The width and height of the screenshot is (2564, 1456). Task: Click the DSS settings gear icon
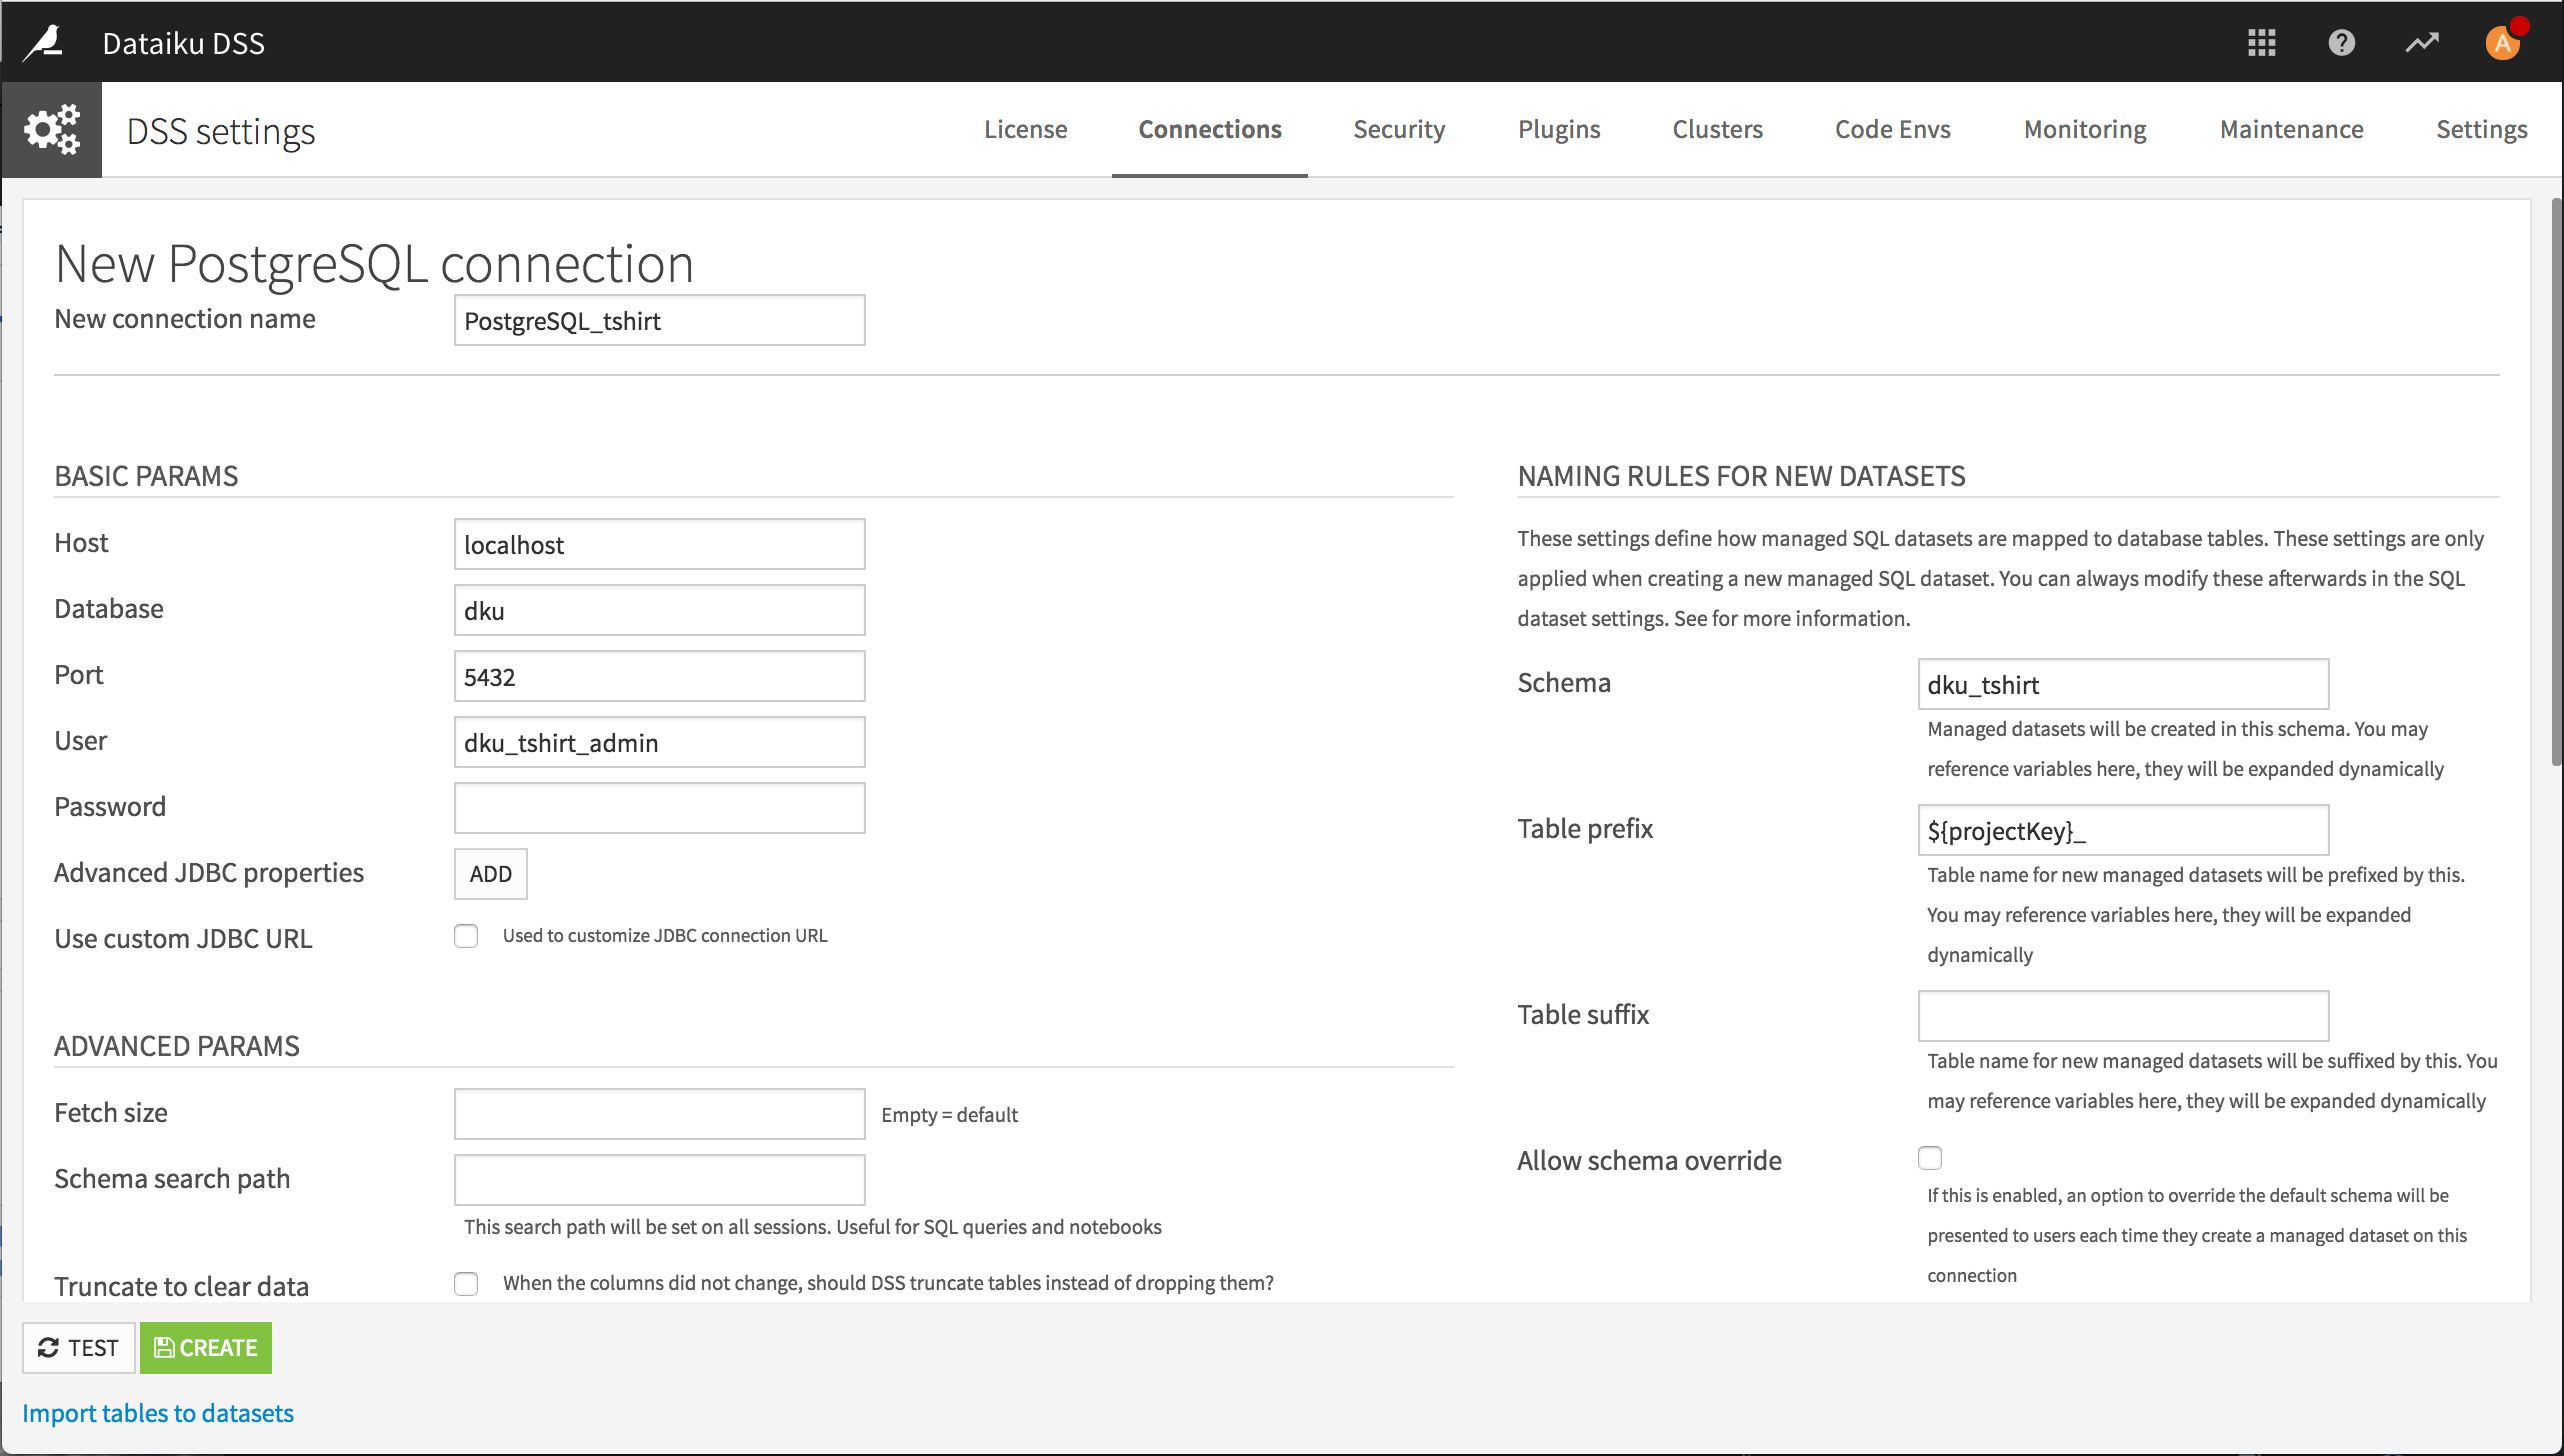coord(52,129)
